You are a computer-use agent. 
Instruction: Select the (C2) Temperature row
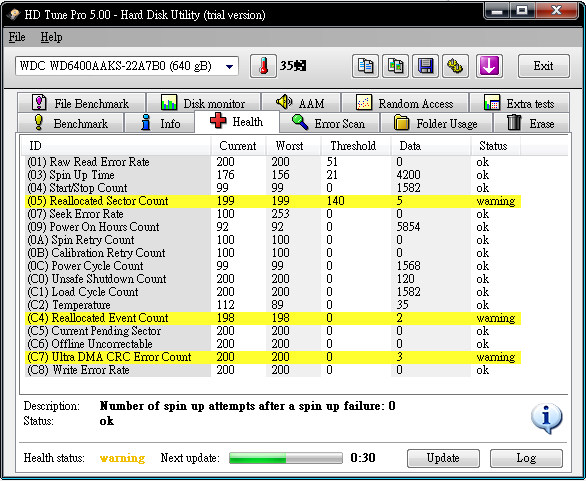click(273, 305)
